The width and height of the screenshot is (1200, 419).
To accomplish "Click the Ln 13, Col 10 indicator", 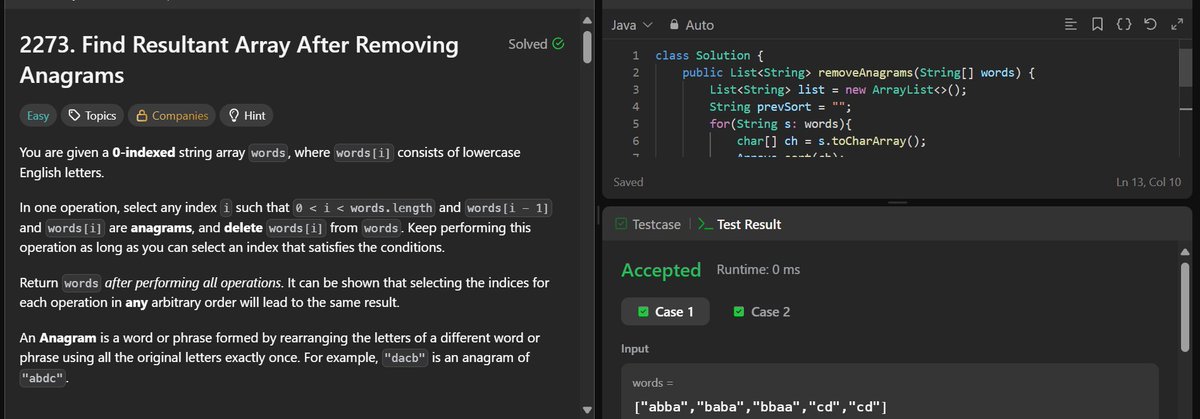I will pyautogui.click(x=1149, y=182).
